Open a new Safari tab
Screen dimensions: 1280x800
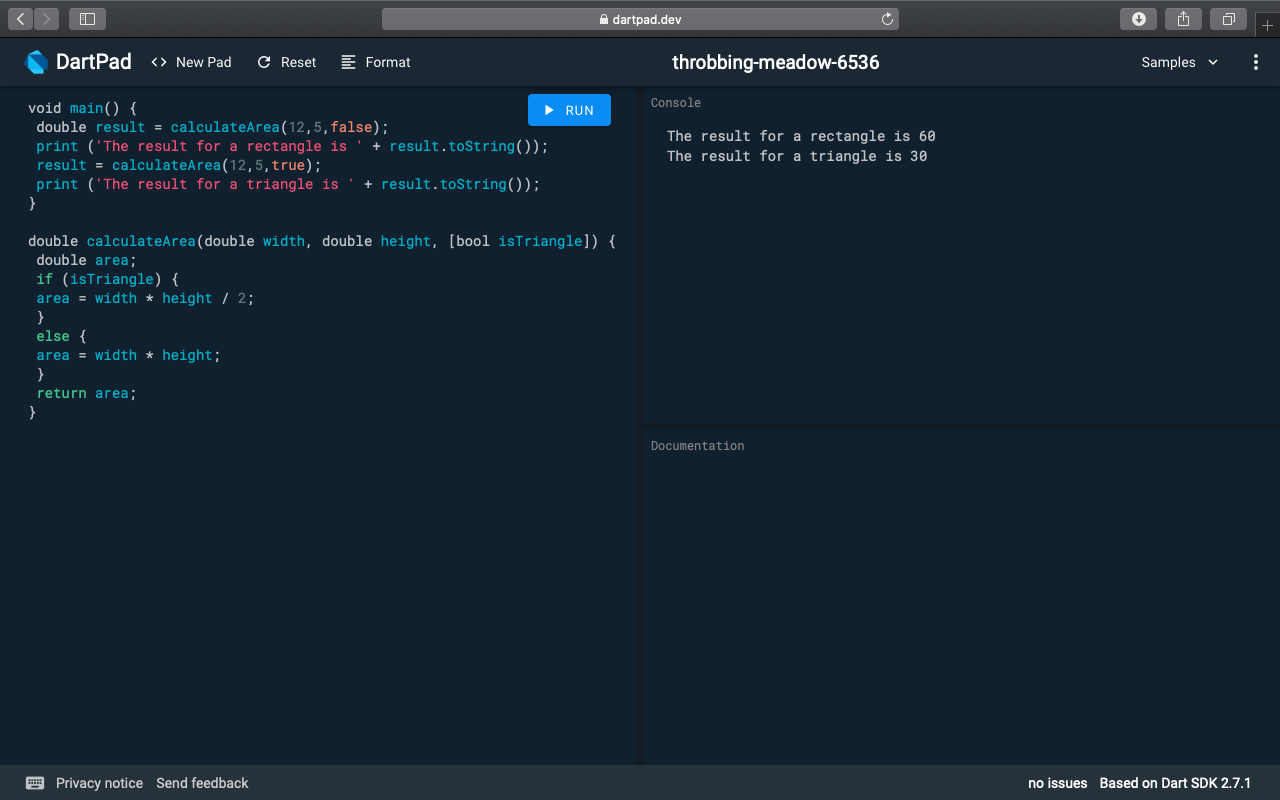click(1267, 25)
